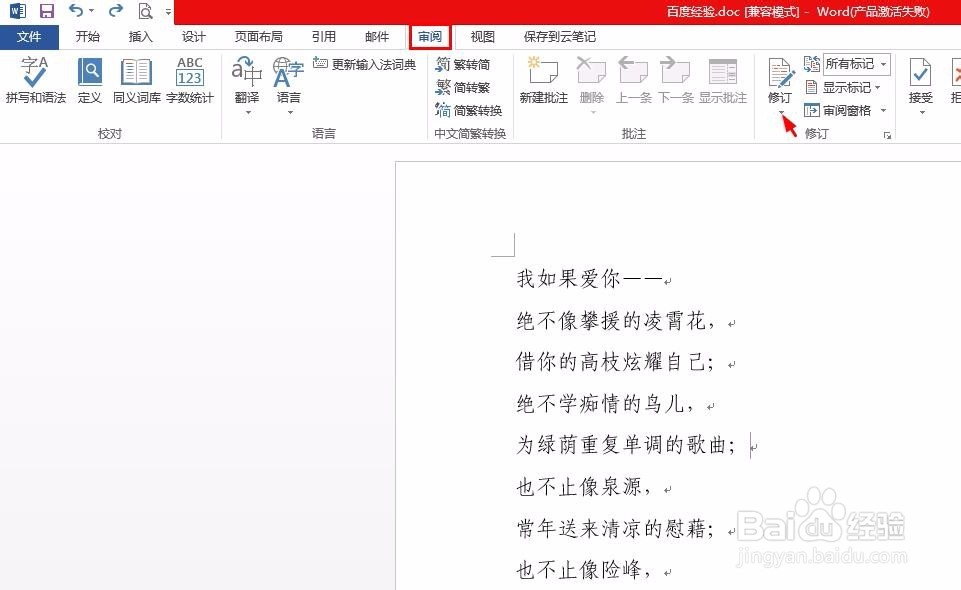Toggle the 审阅窗格 reviewing pane
The height and width of the screenshot is (590, 961).
point(837,111)
